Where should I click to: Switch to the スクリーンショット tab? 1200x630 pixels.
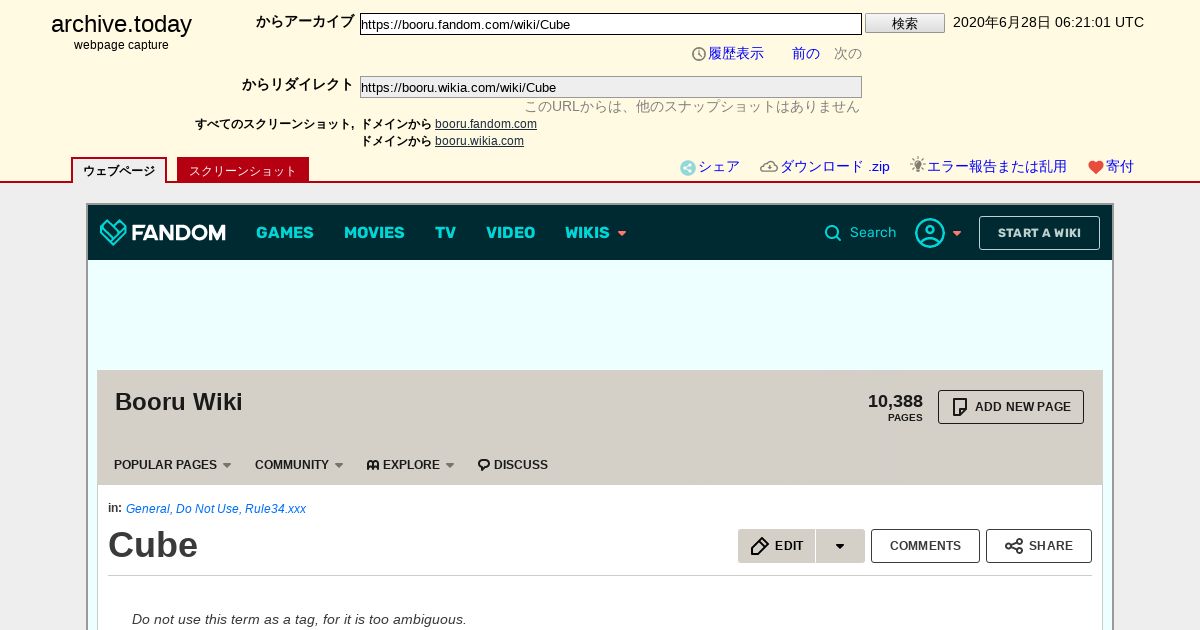[x=243, y=170]
